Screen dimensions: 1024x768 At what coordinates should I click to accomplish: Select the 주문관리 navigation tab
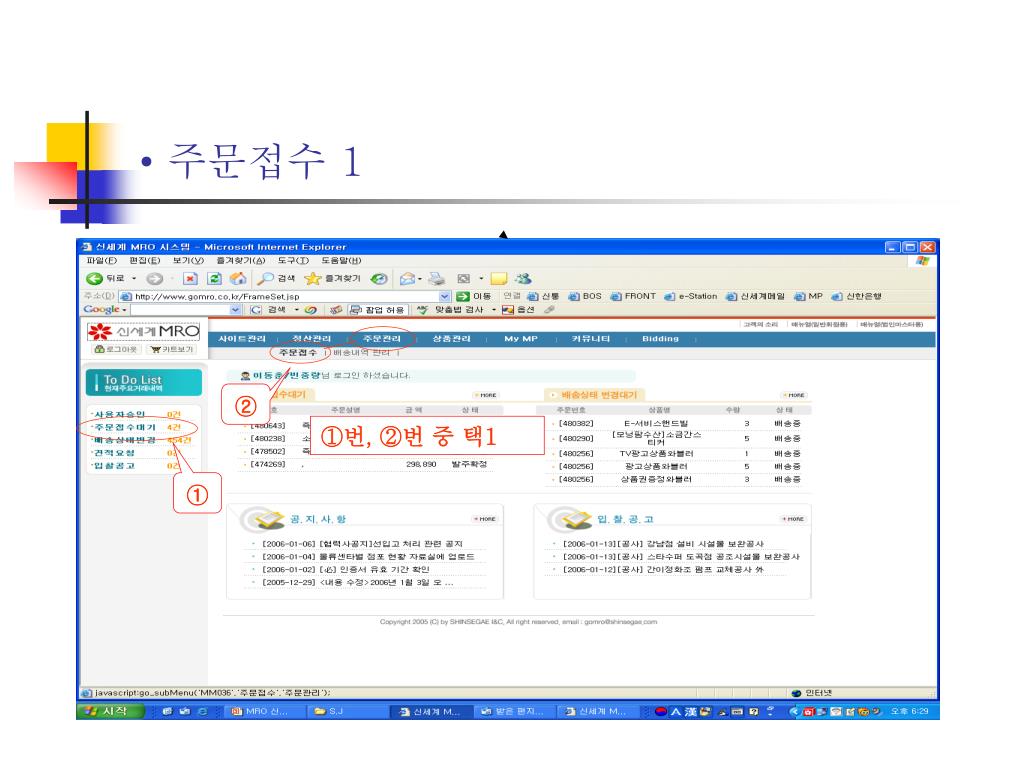pyautogui.click(x=382, y=339)
